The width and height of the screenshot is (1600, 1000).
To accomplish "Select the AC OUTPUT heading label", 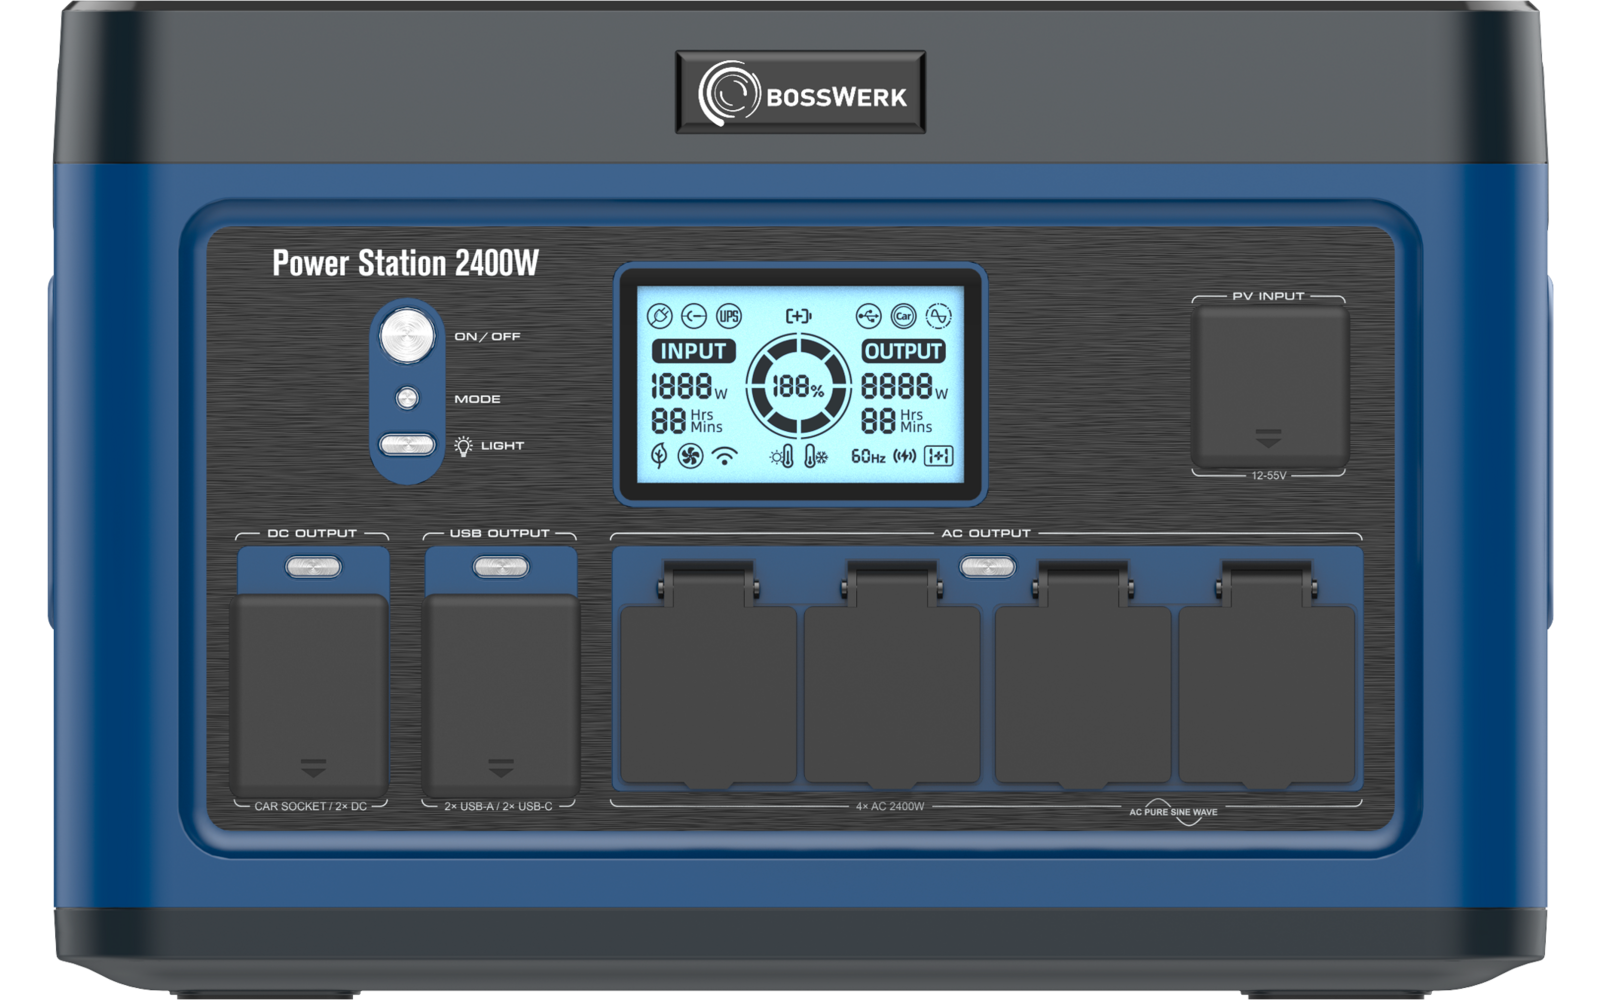I will (986, 533).
